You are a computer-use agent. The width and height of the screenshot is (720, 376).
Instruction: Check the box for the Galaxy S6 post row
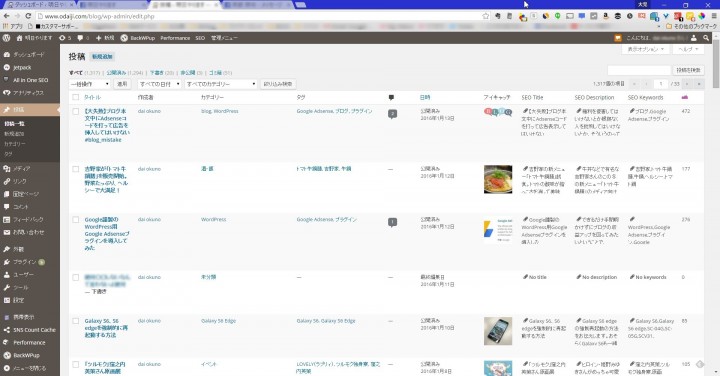point(76,321)
